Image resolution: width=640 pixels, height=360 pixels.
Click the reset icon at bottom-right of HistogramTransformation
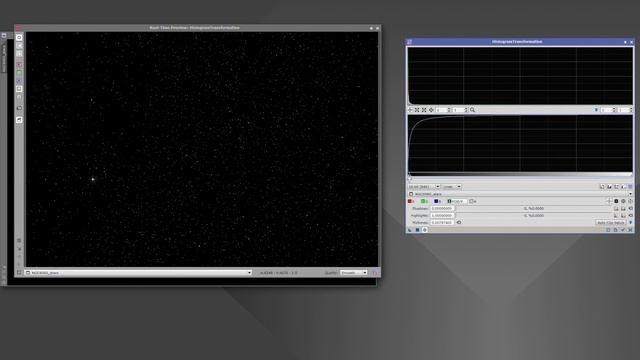tap(630, 230)
